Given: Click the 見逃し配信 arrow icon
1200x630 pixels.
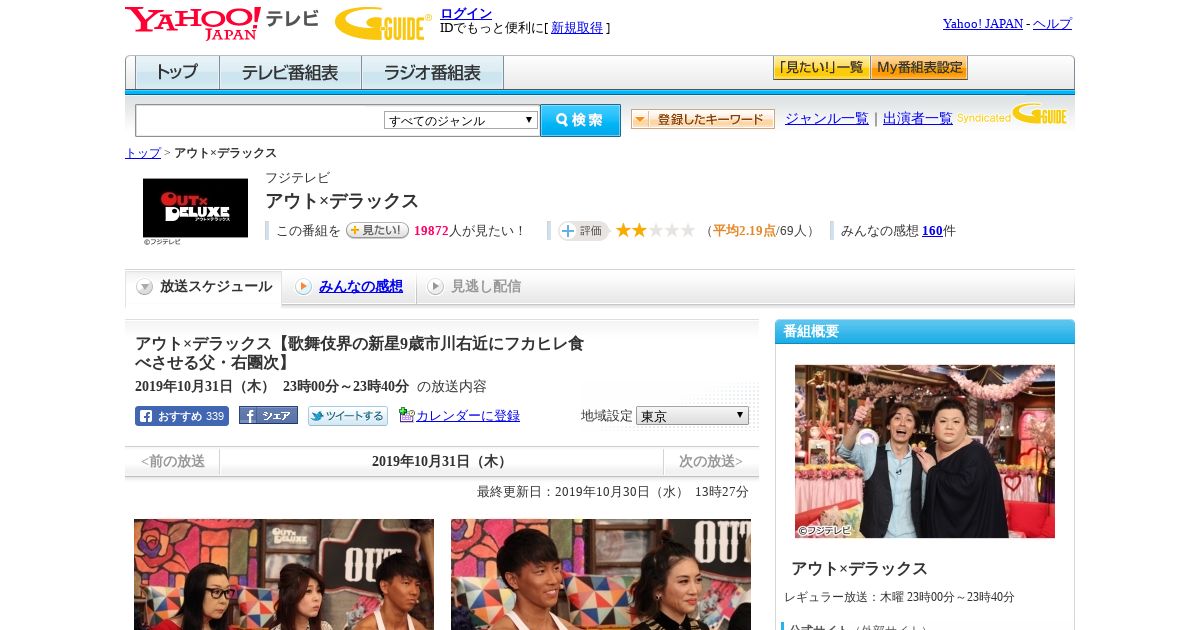Looking at the screenshot, I should [x=435, y=287].
